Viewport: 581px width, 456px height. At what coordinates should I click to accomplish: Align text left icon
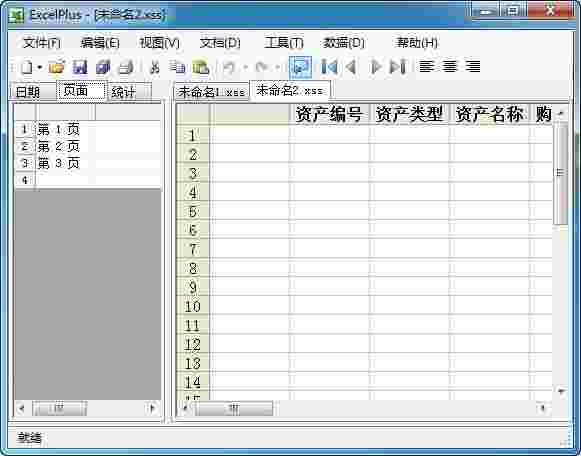[x=426, y=67]
